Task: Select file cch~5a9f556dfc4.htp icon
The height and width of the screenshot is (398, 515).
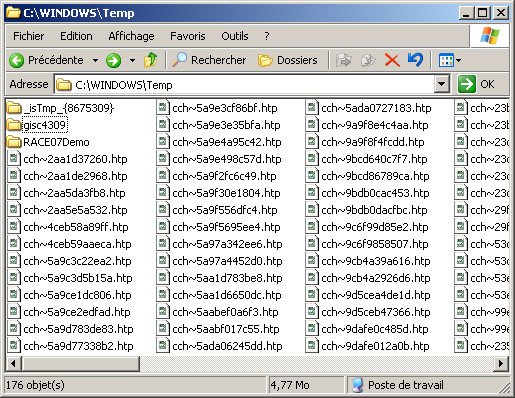Action: (x=163, y=210)
